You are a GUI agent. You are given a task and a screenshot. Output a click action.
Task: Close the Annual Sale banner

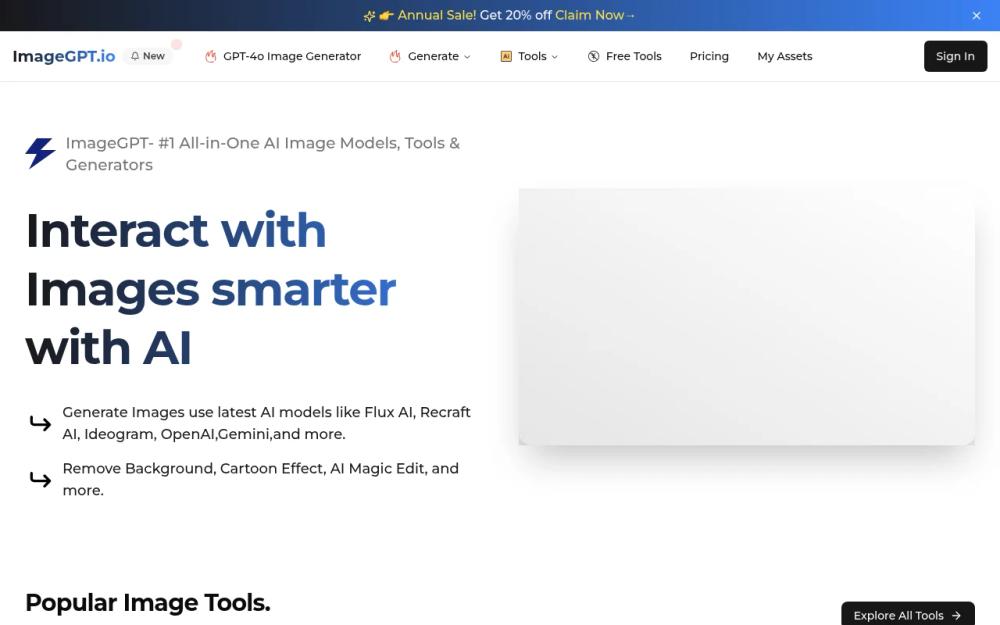pos(976,15)
